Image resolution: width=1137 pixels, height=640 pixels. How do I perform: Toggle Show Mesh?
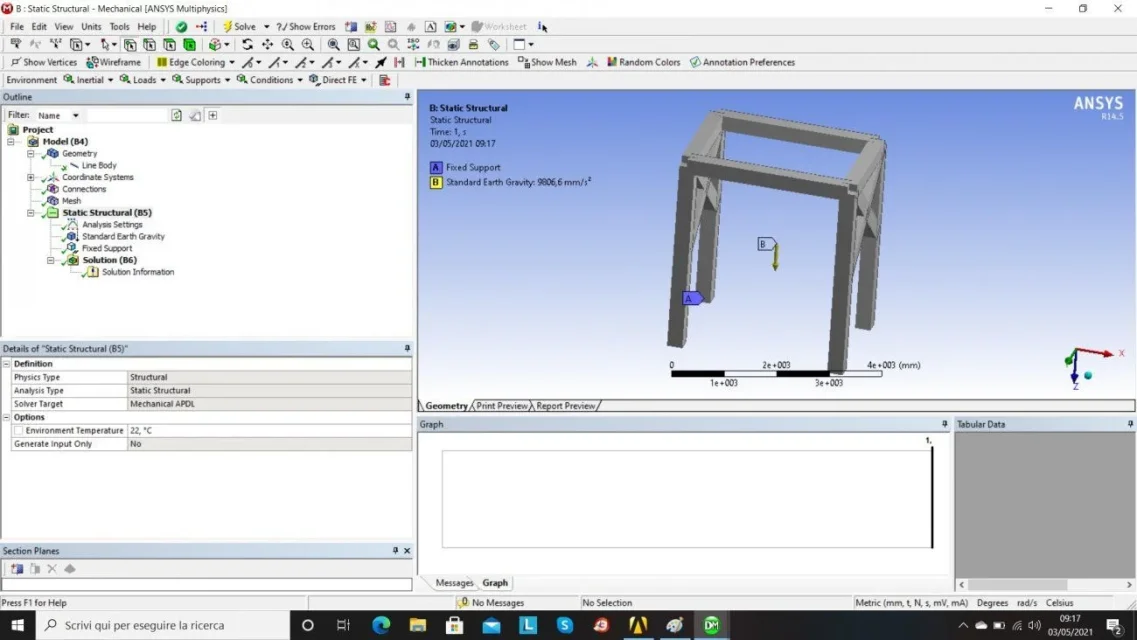(547, 62)
